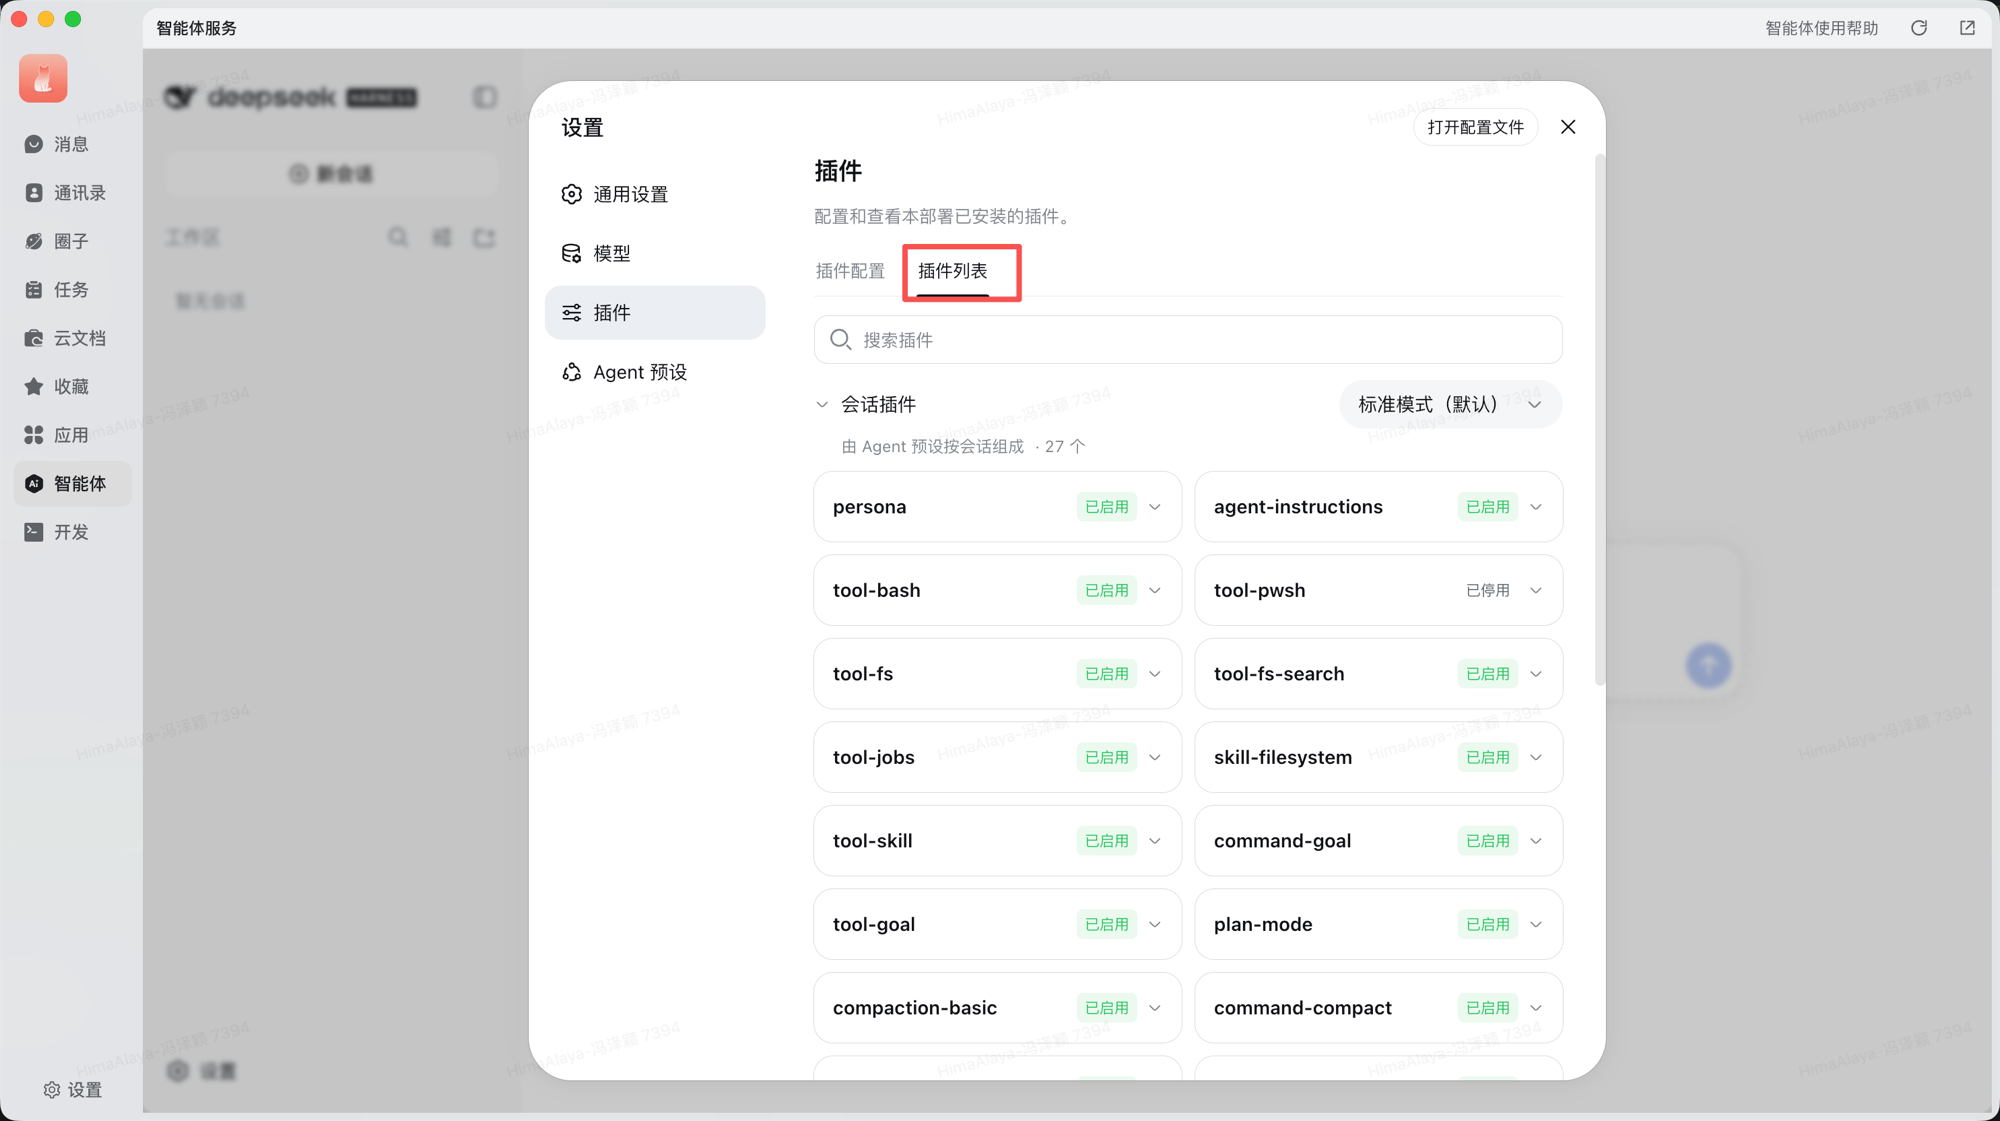Viewport: 2000px width, 1121px height.
Task: Click 打开配置文件 button
Action: click(x=1475, y=127)
